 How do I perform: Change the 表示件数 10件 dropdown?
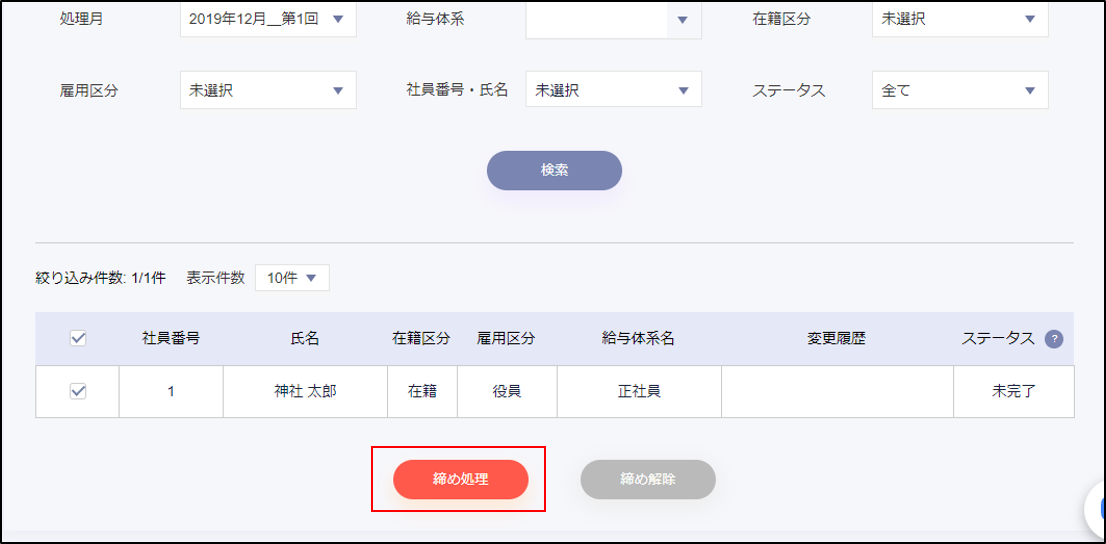coord(292,278)
